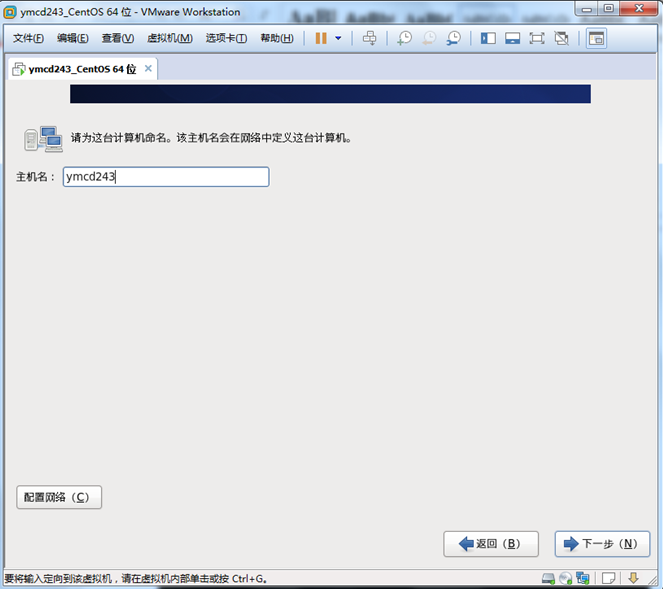Open 编辑(E) menu

pyautogui.click(x=73, y=38)
